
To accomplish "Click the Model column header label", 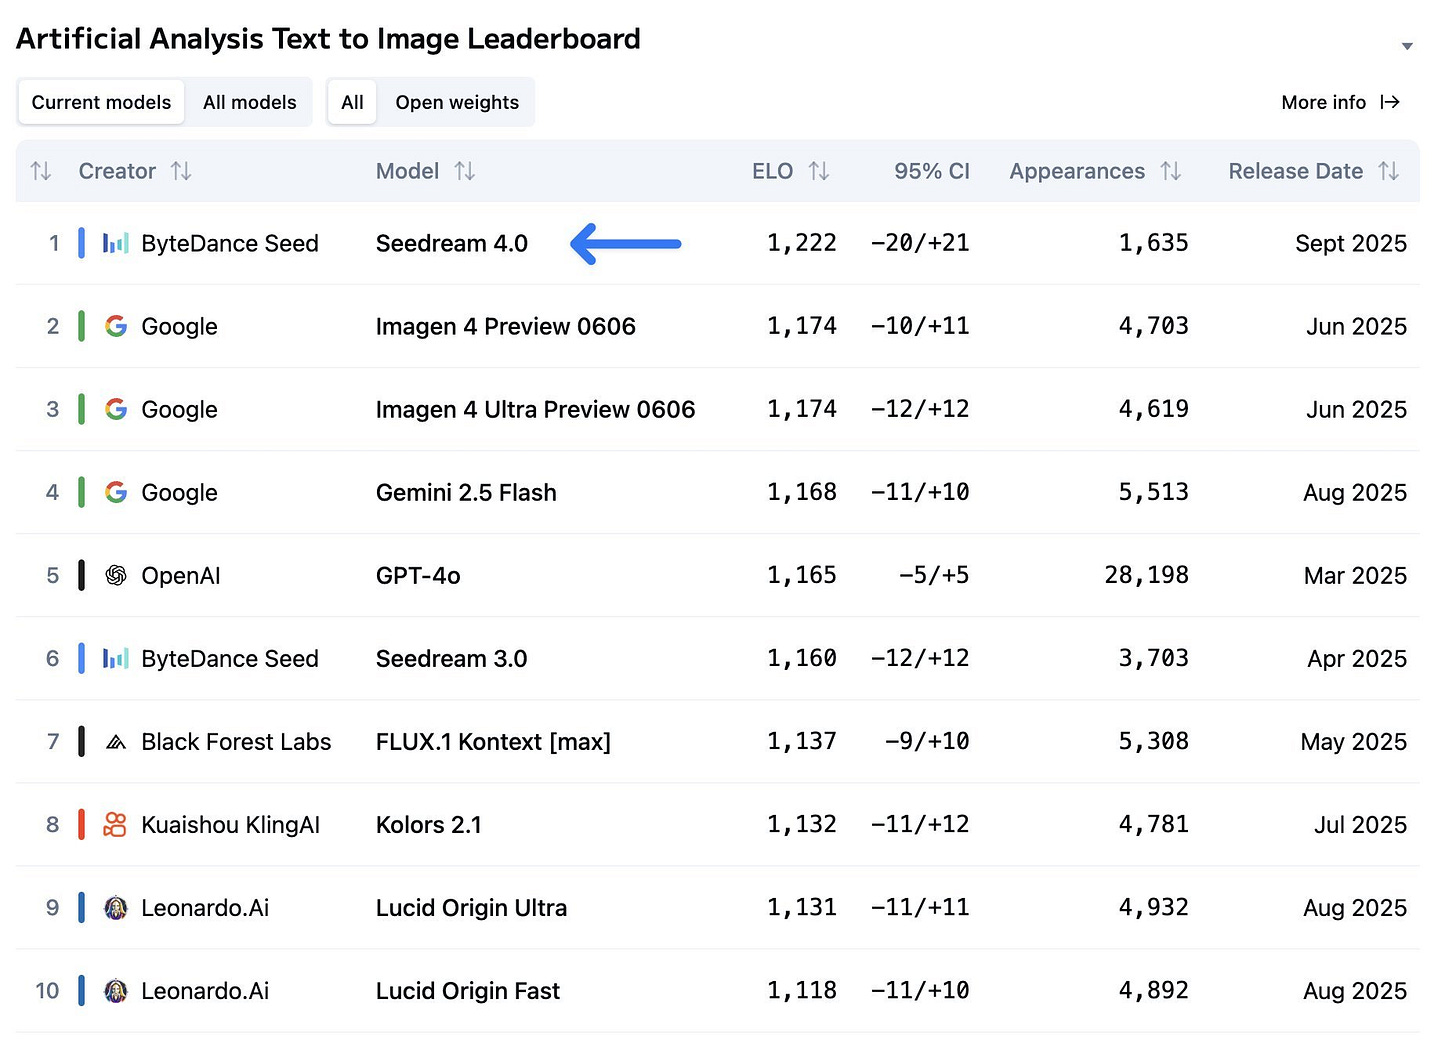I will point(407,171).
